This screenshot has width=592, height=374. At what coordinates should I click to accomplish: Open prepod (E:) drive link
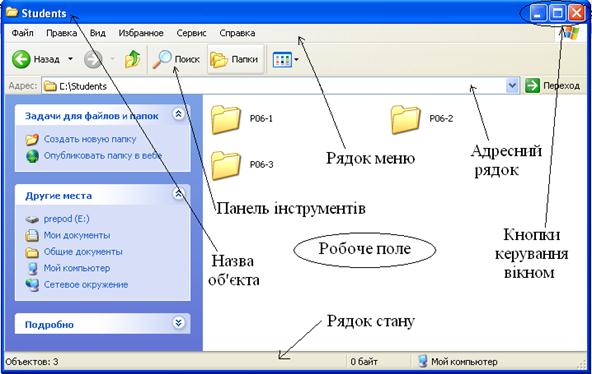[66, 219]
